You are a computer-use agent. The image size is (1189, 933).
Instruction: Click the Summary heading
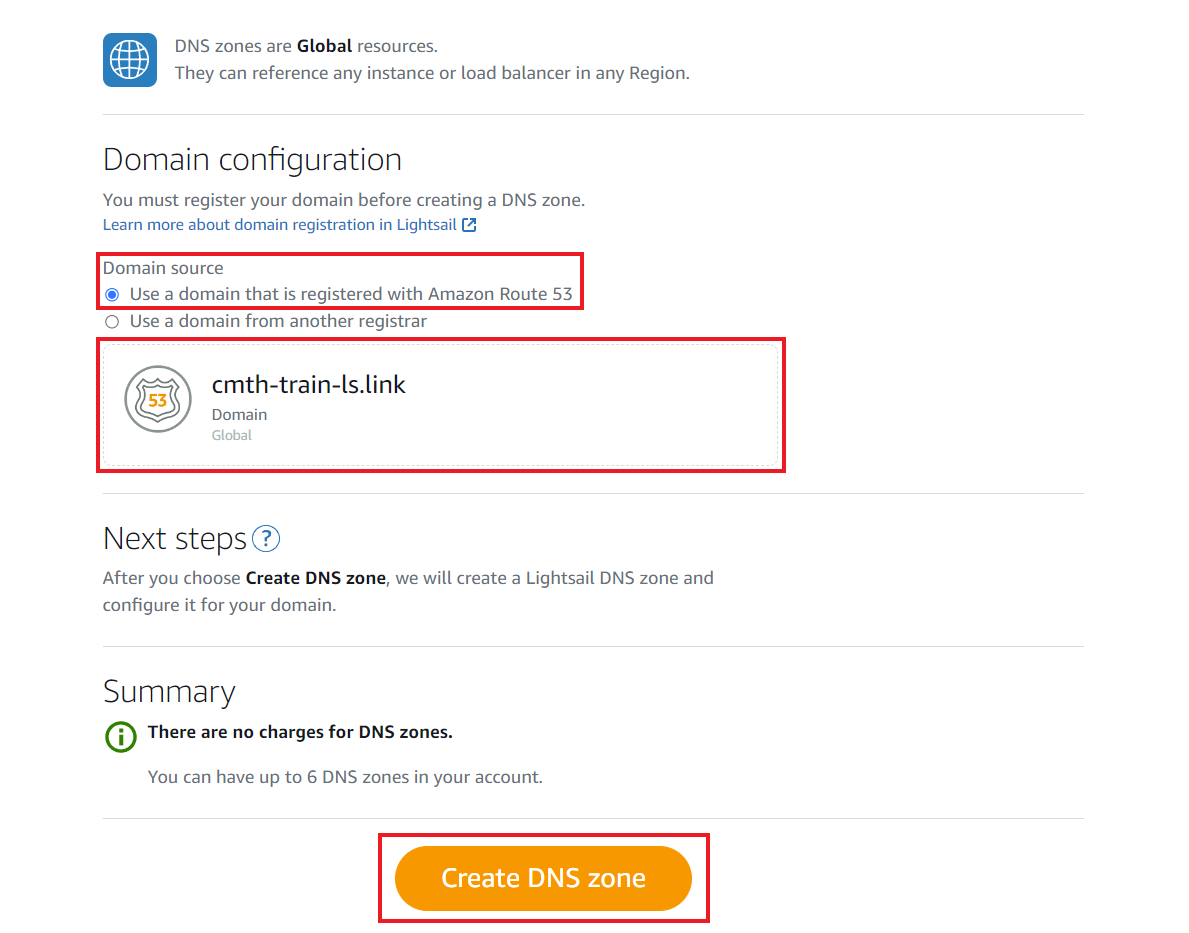(x=169, y=692)
